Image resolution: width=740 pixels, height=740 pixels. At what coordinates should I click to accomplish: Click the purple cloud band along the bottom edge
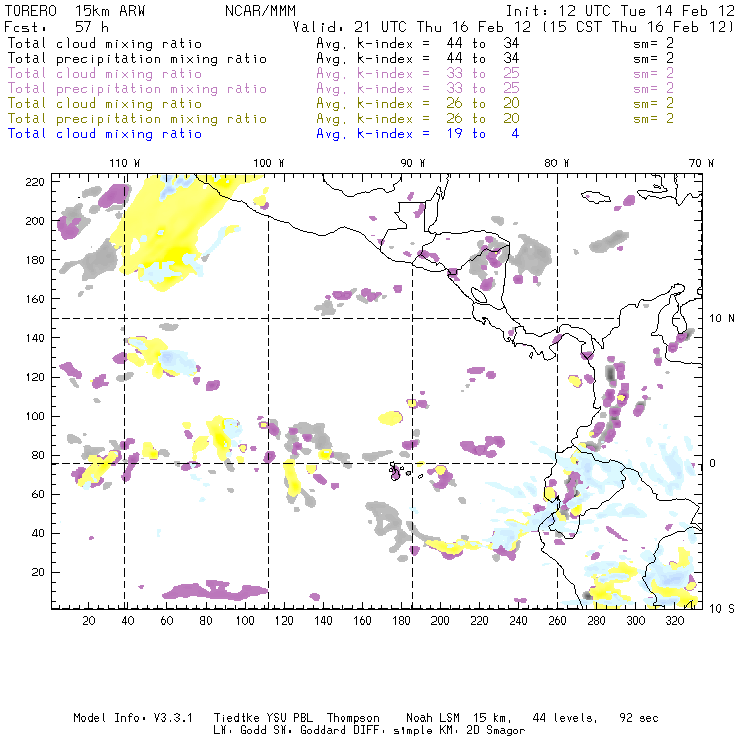[215, 590]
